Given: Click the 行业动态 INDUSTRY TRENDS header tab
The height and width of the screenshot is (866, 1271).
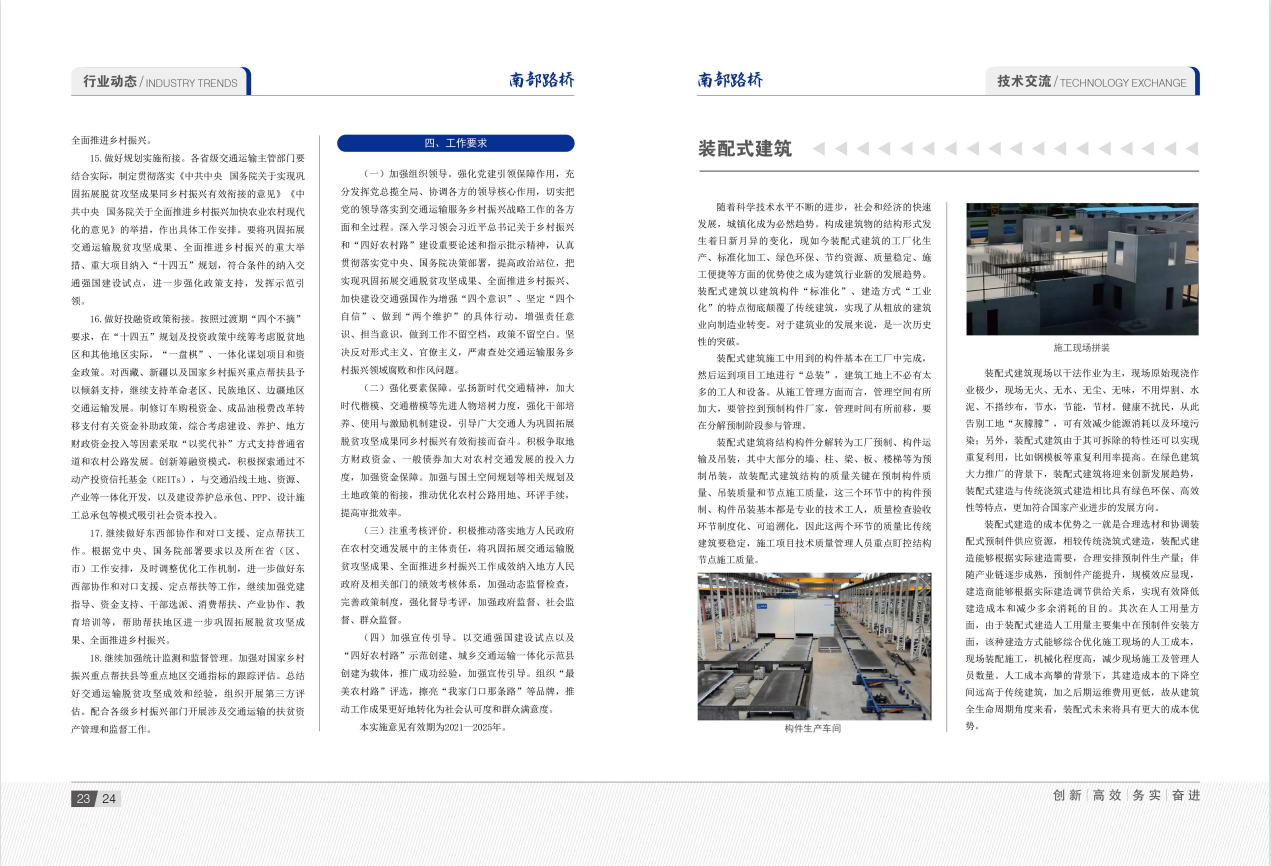Looking at the screenshot, I should (x=160, y=82).
